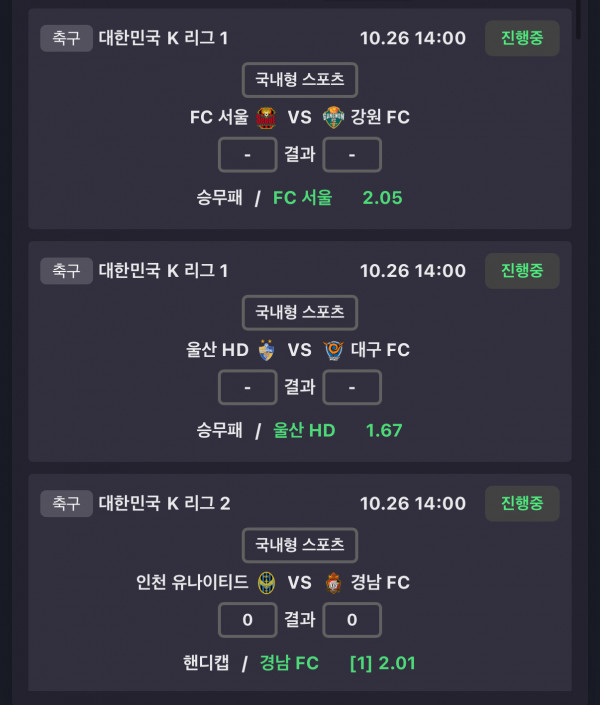Click 대구 FC away score box

[x=352, y=387]
